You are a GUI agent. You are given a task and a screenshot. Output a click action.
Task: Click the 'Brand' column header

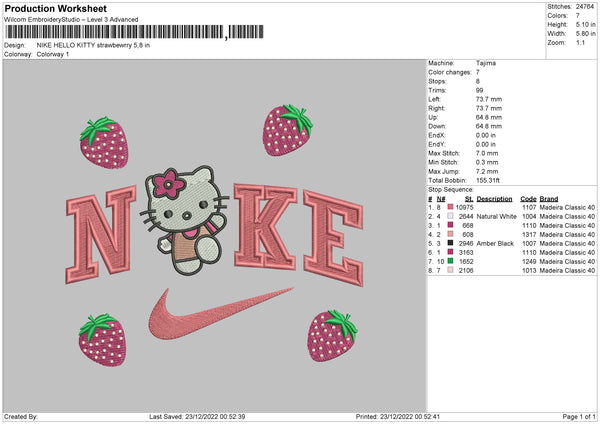(x=549, y=199)
